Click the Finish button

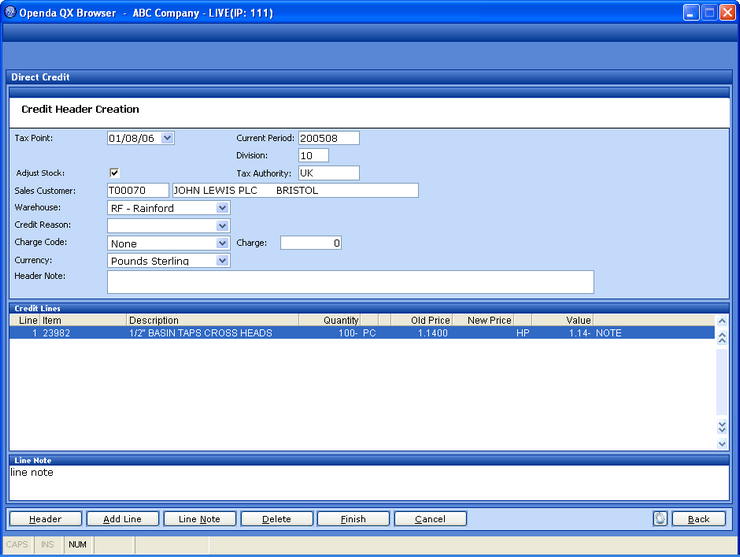tap(353, 519)
